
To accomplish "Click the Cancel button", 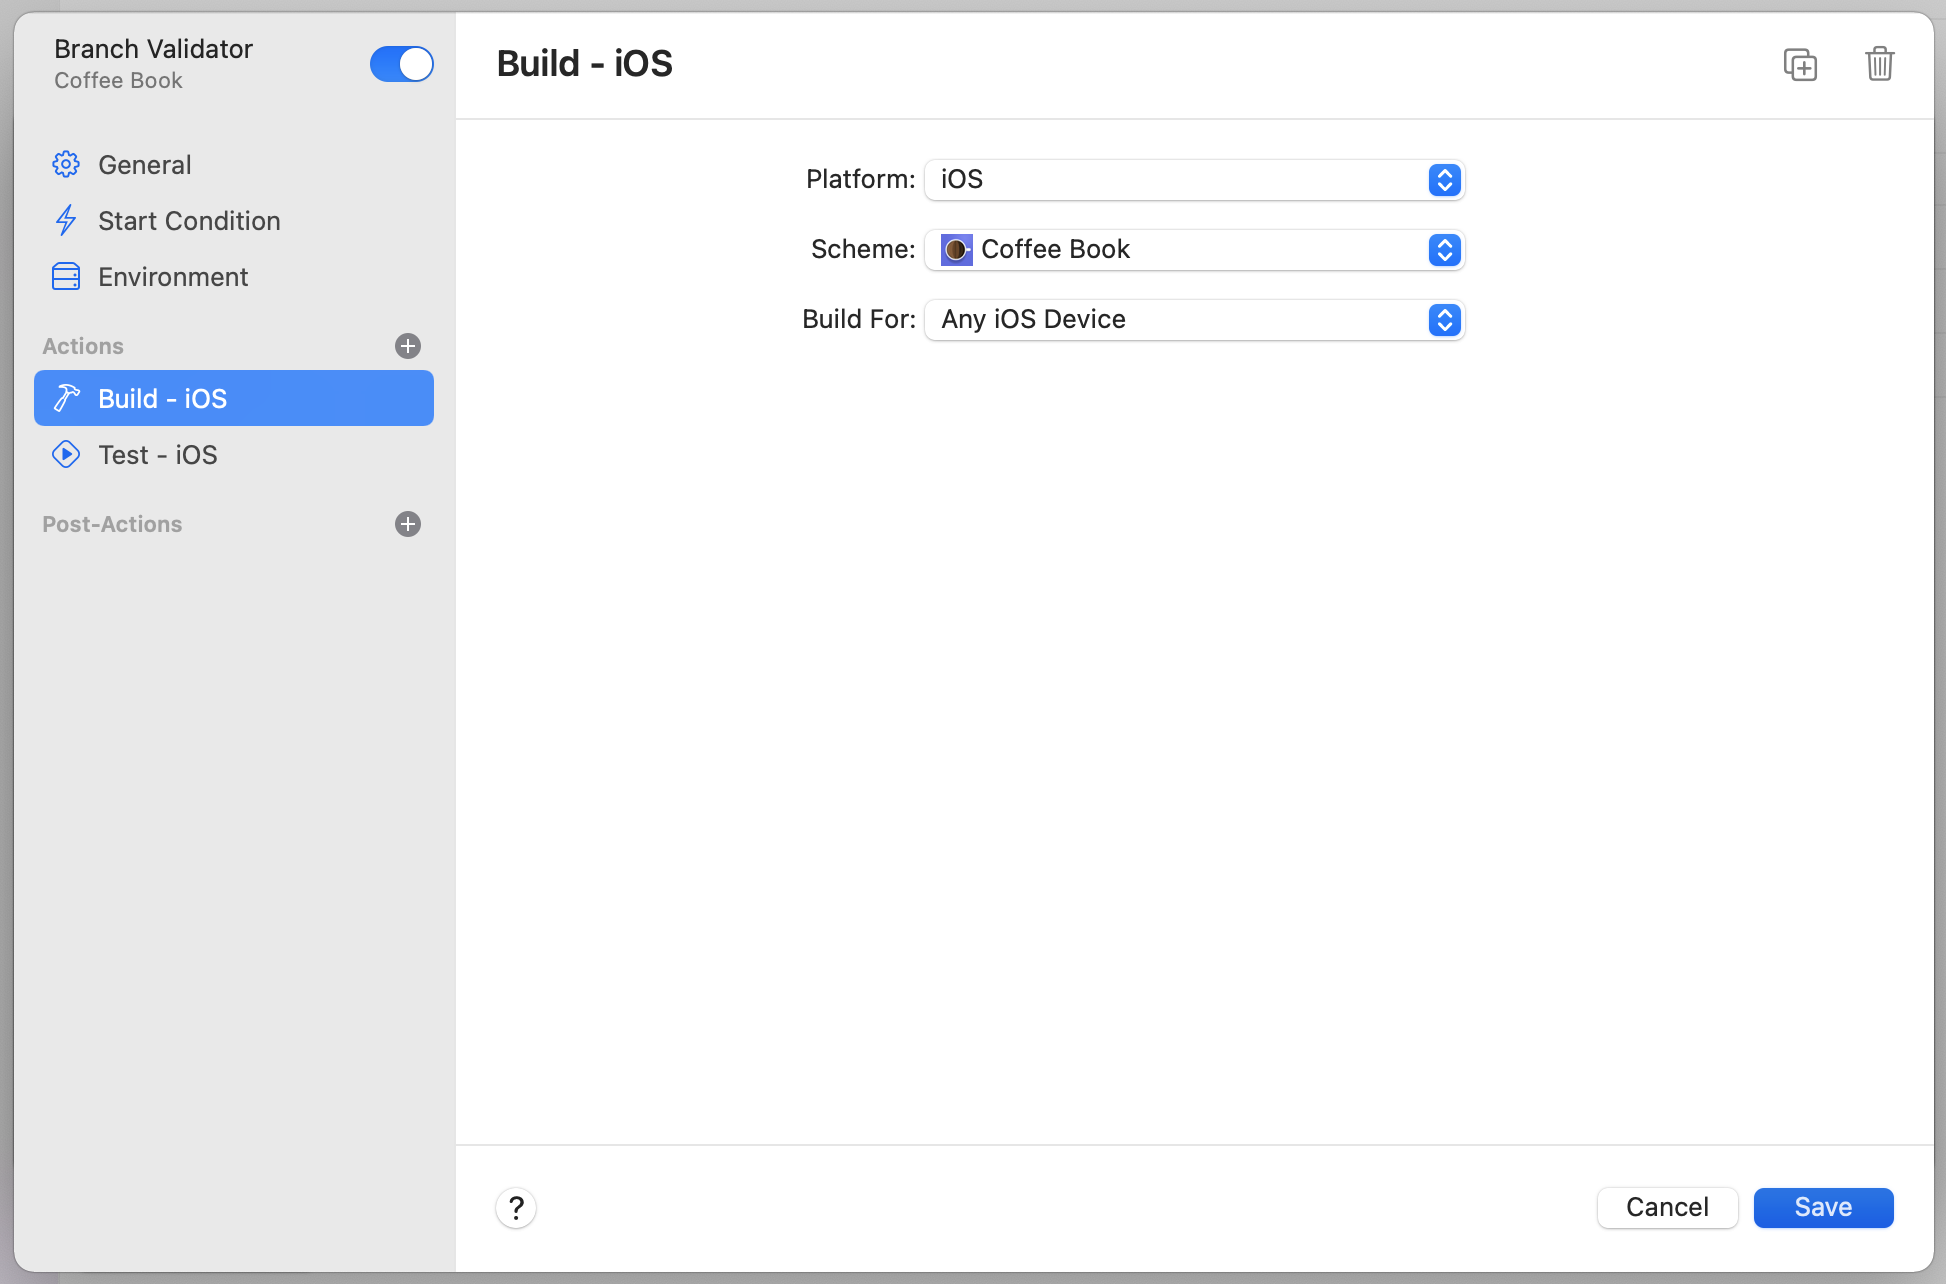I will (1667, 1207).
